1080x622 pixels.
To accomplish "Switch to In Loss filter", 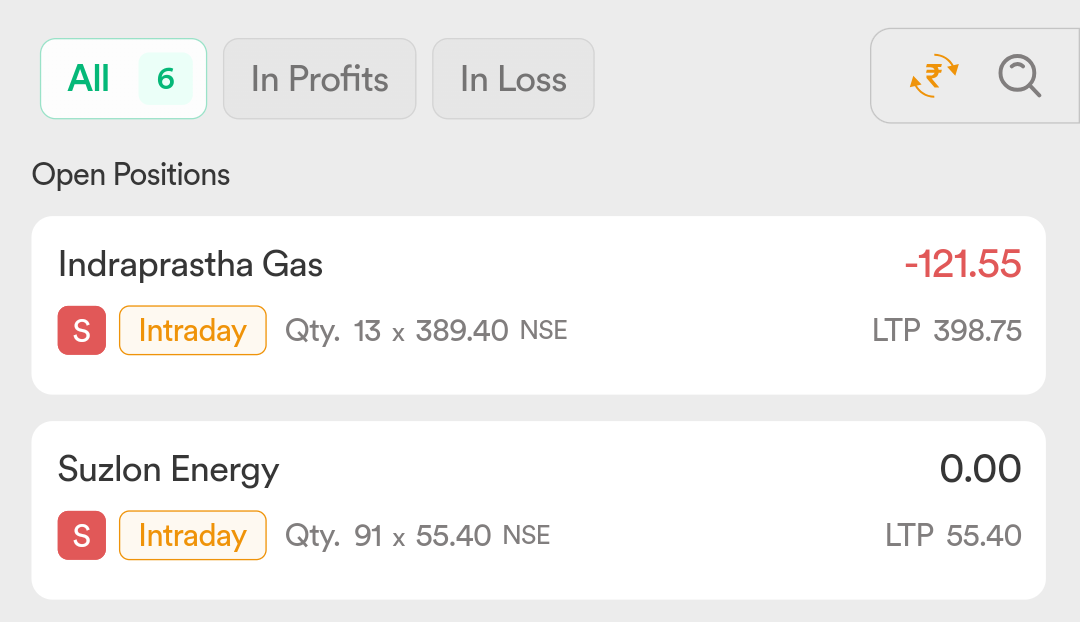I will point(513,79).
